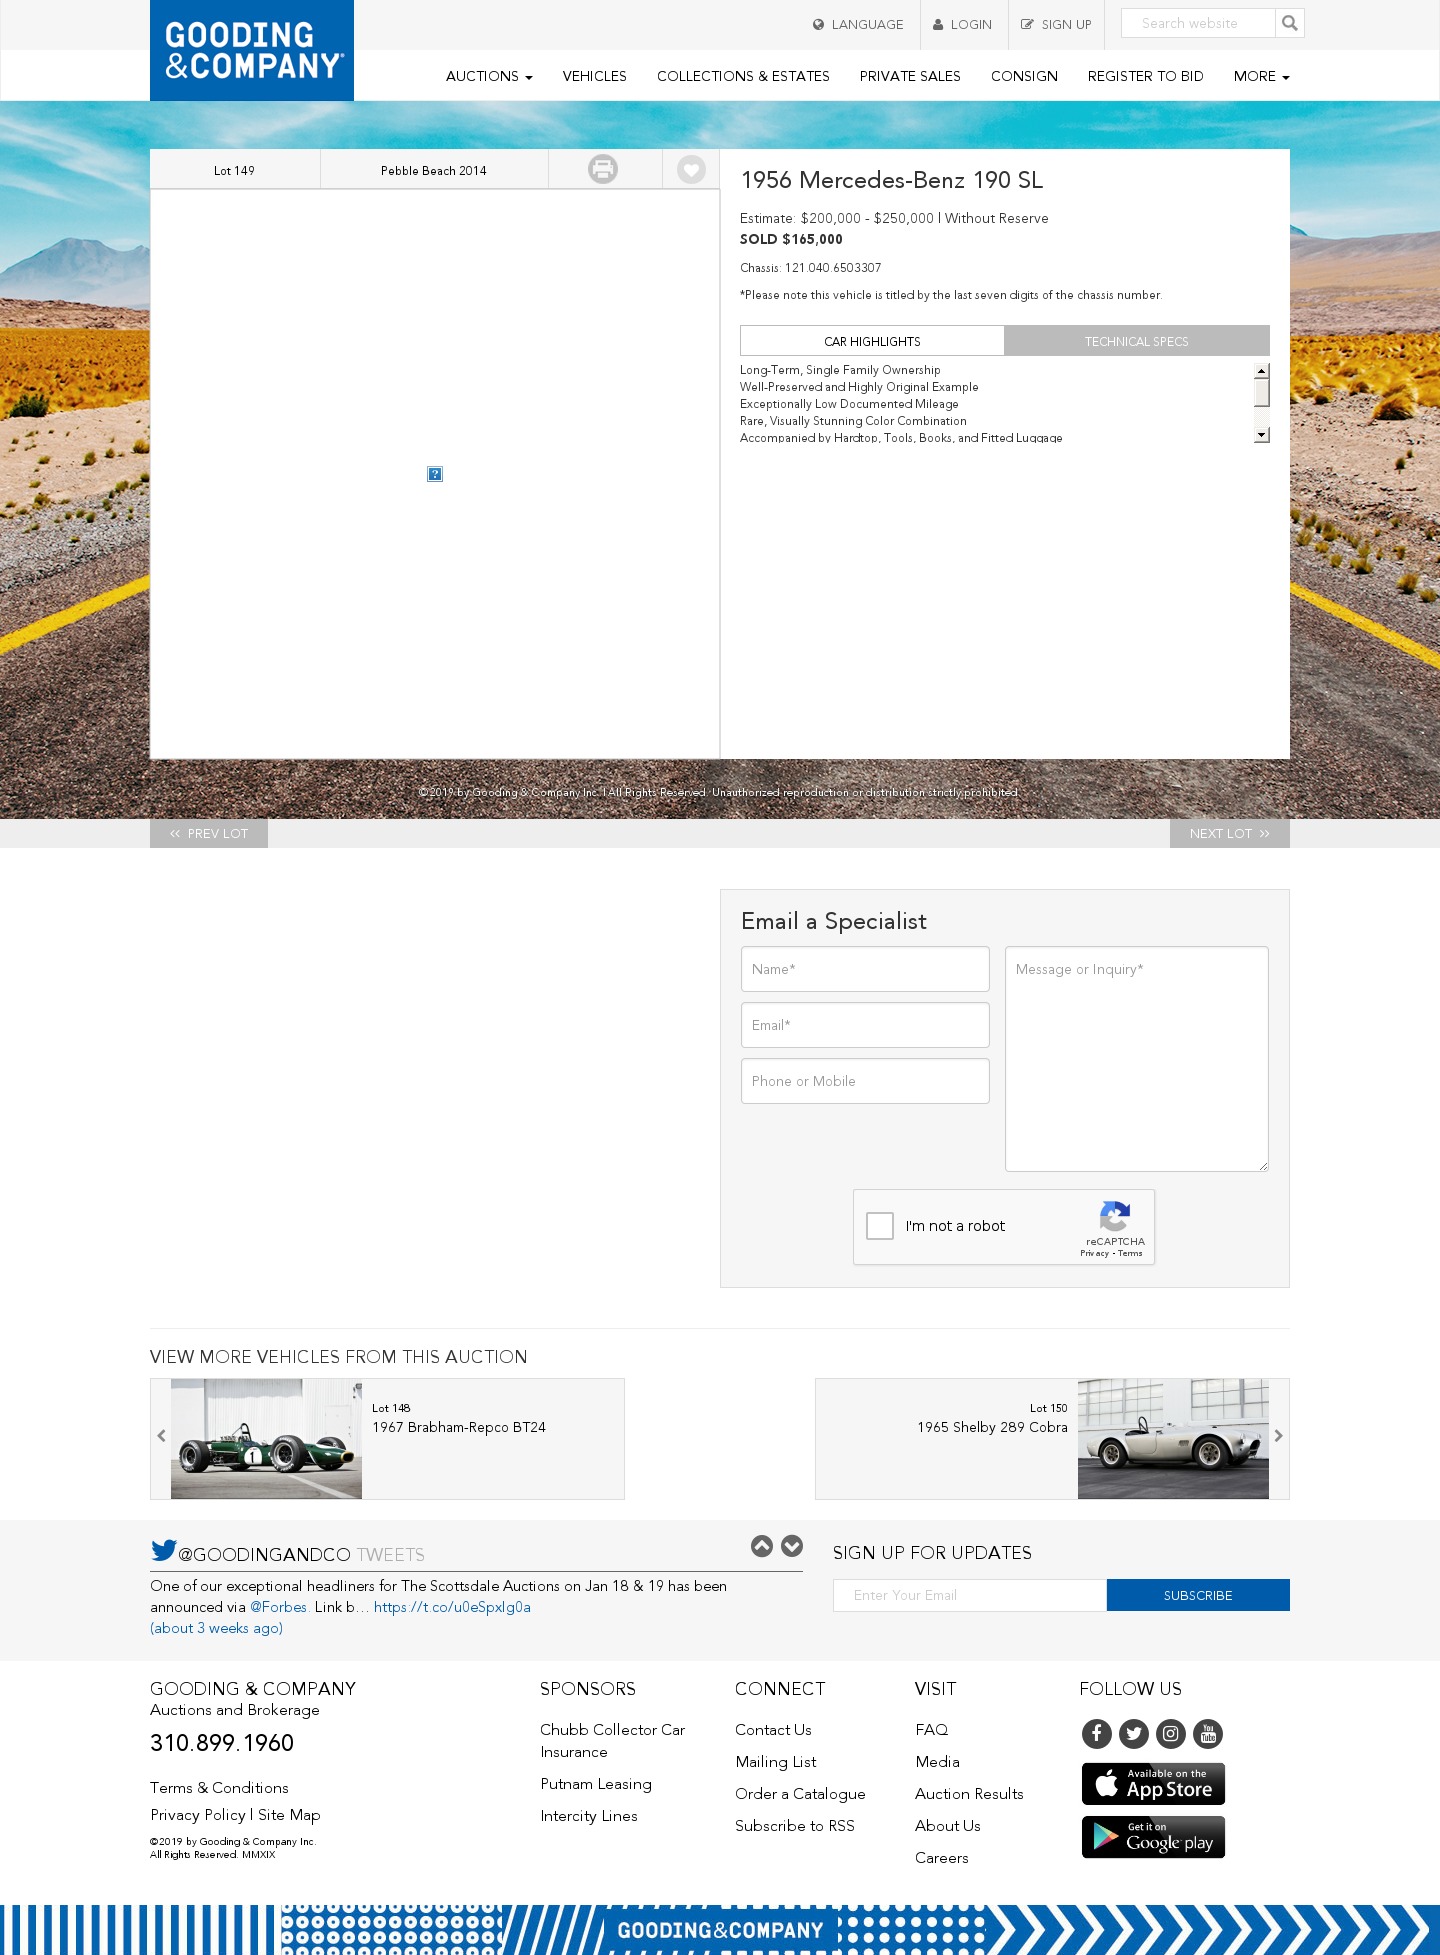The height and width of the screenshot is (1955, 1440).
Task: Click the @Forbes tweet link
Action: (x=279, y=1607)
